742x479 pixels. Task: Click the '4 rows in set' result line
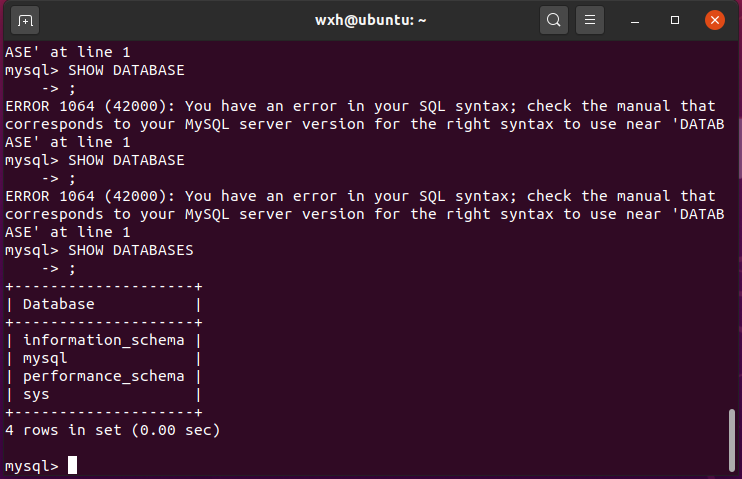pos(112,430)
